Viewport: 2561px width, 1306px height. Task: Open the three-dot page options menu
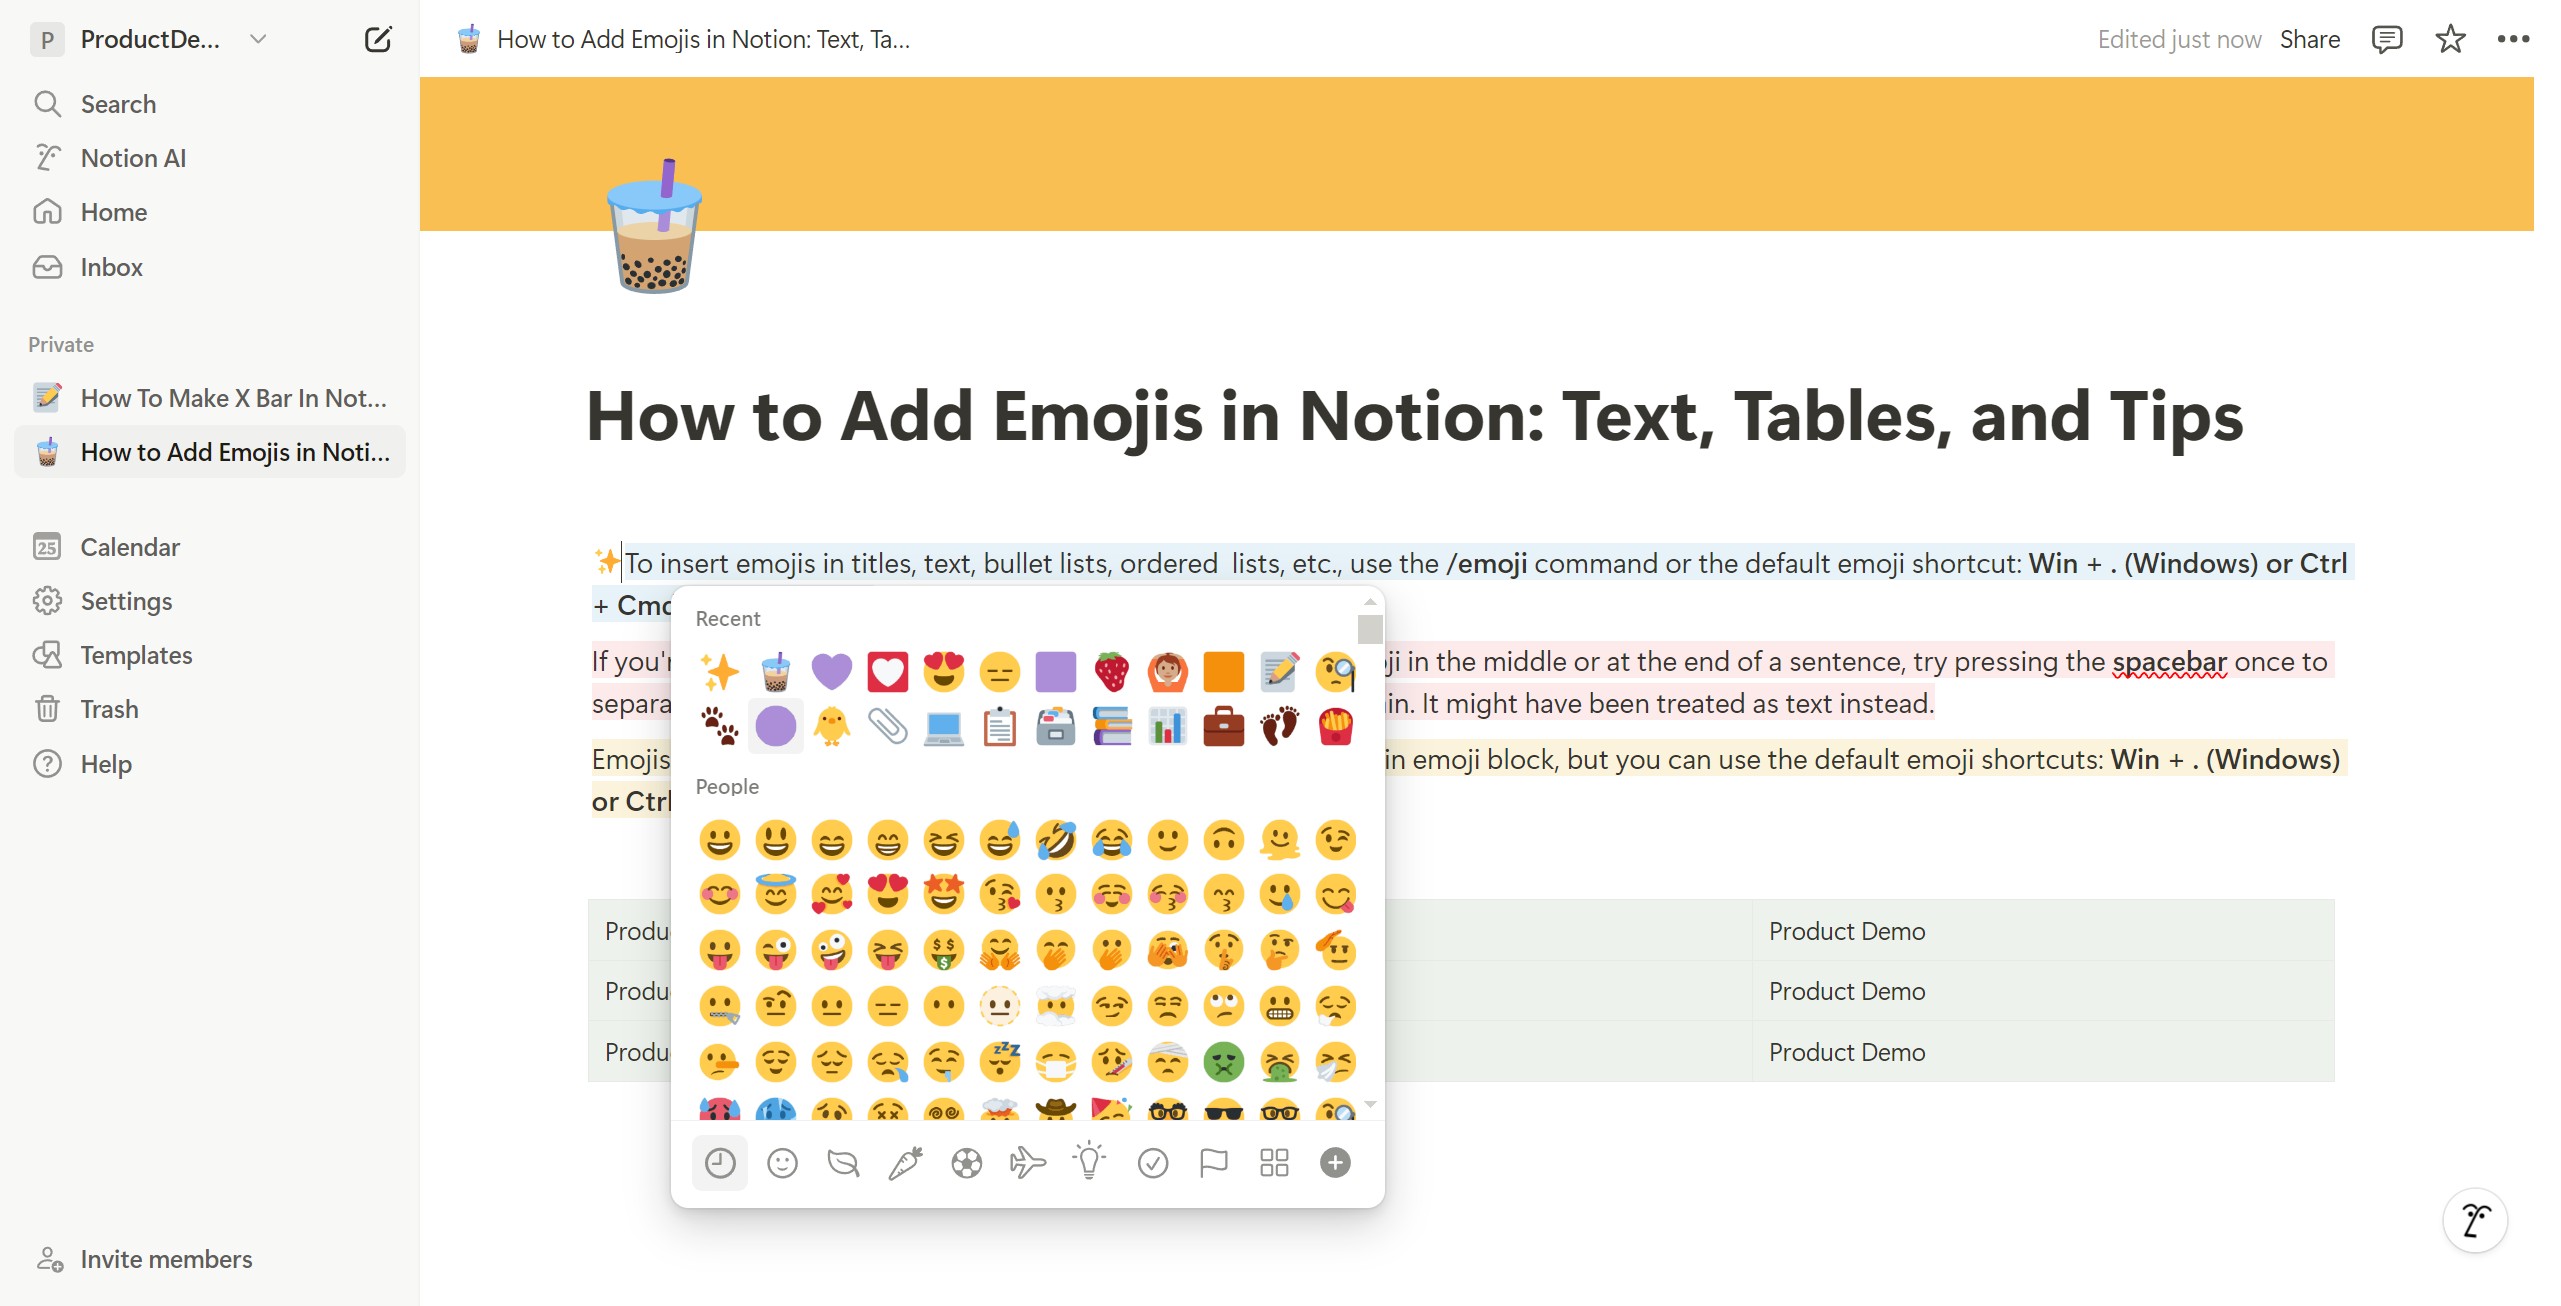point(2513,40)
